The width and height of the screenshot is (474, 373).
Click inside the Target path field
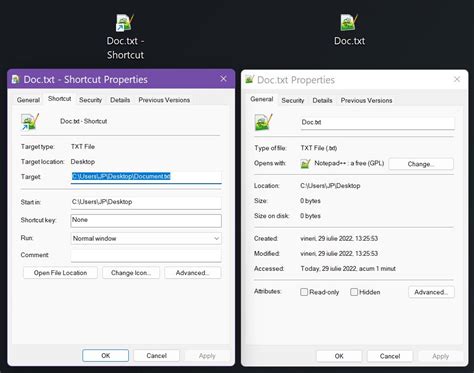click(x=146, y=177)
